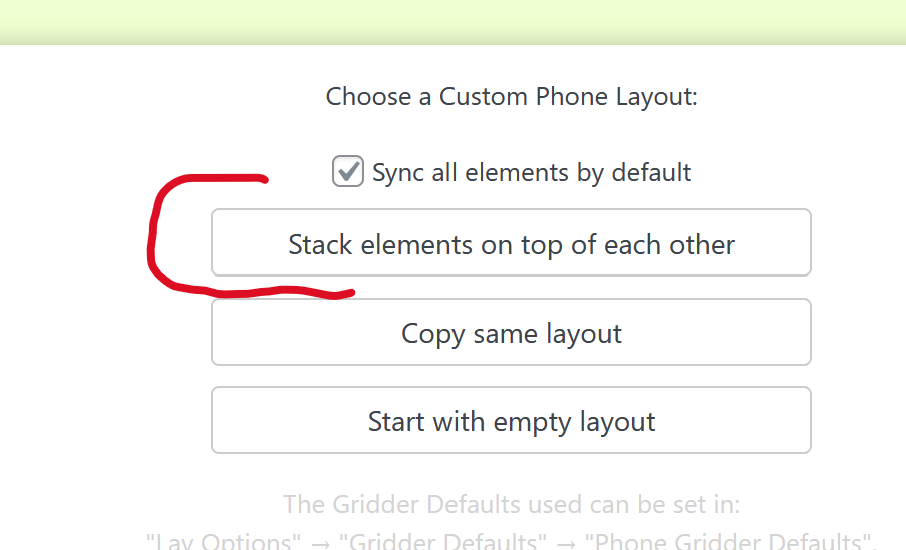Select the Copy same layout button
The width and height of the screenshot is (906, 550).
coord(511,332)
